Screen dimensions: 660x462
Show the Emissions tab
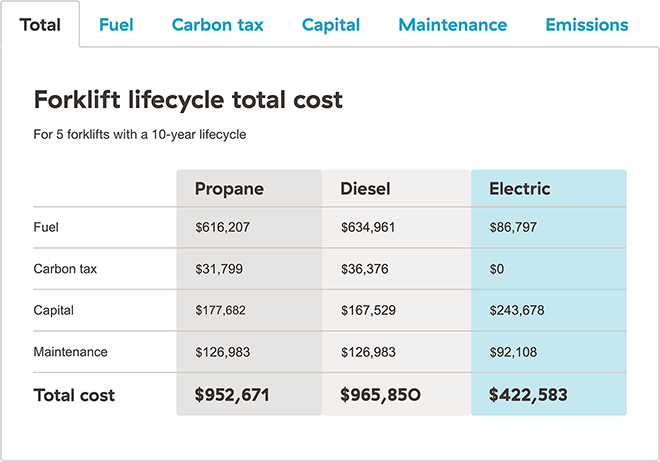click(x=586, y=25)
